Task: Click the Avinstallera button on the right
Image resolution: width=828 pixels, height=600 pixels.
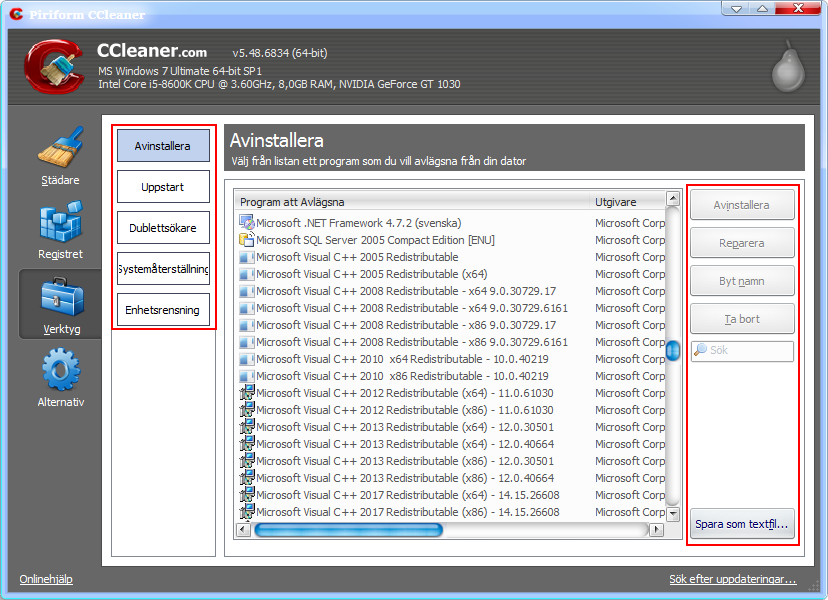Action: coord(742,205)
